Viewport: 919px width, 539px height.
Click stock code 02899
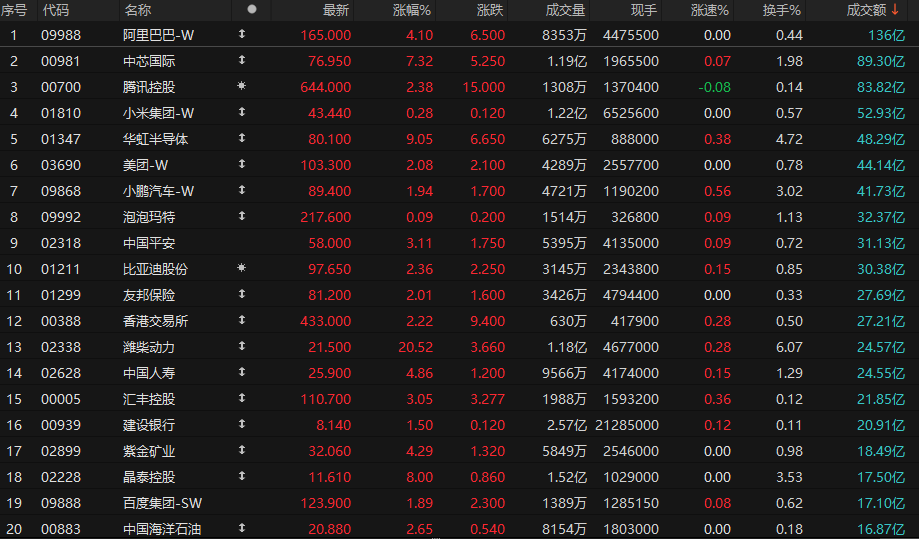(61, 451)
